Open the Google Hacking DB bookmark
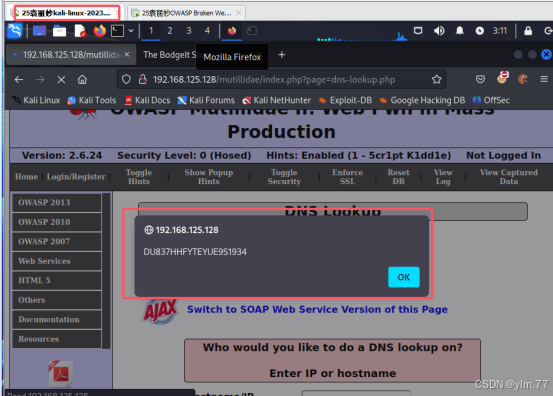Image resolution: width=553 pixels, height=396 pixels. [x=422, y=100]
